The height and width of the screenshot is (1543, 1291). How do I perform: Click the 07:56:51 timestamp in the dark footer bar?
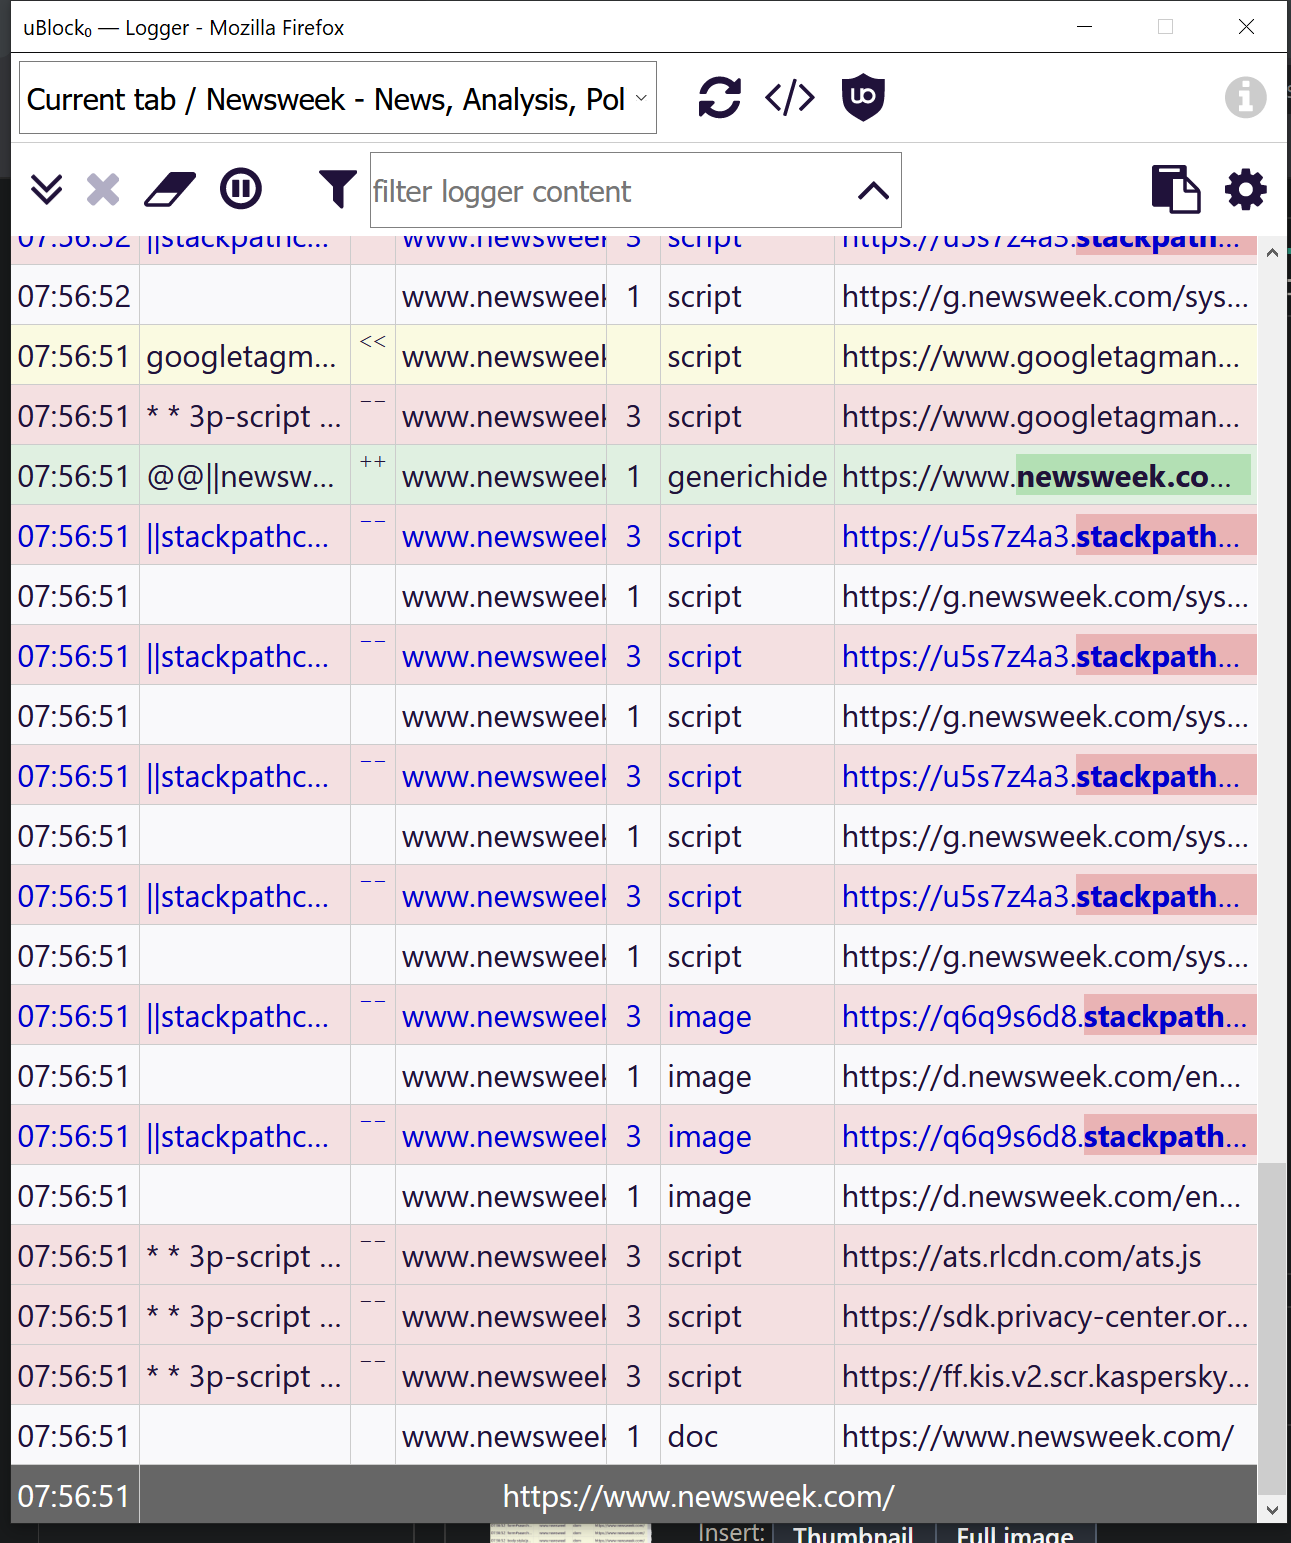pyautogui.click(x=74, y=1496)
